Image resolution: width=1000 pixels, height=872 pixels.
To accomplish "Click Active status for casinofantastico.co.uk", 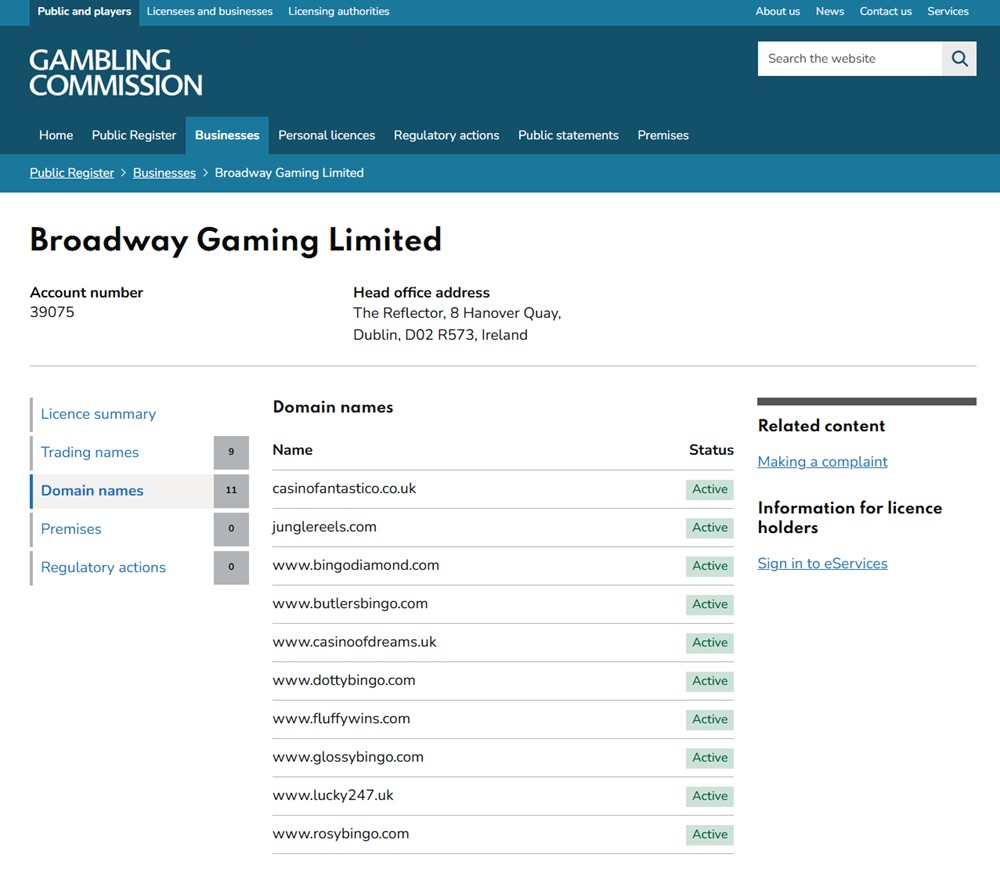I will [710, 489].
